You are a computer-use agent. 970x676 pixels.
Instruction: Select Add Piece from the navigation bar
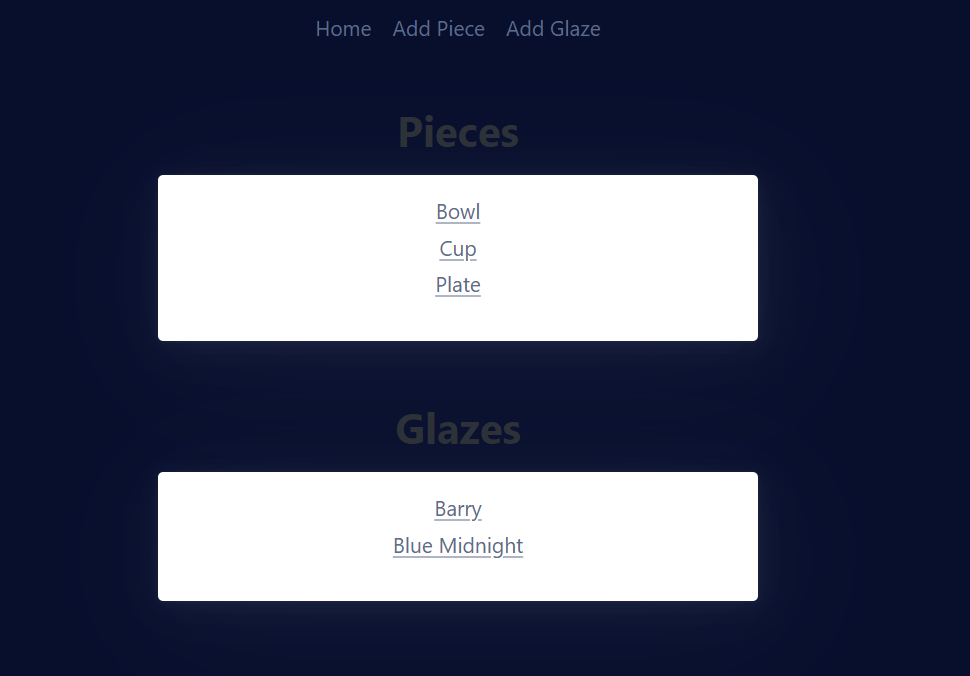pyautogui.click(x=438, y=29)
